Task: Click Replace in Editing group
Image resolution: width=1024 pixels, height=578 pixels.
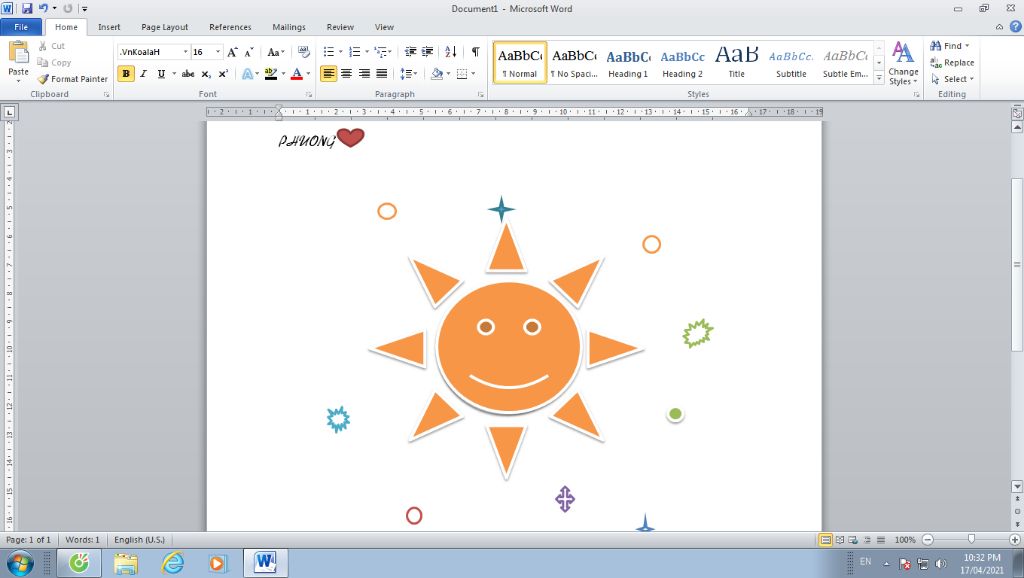Action: pyautogui.click(x=952, y=63)
